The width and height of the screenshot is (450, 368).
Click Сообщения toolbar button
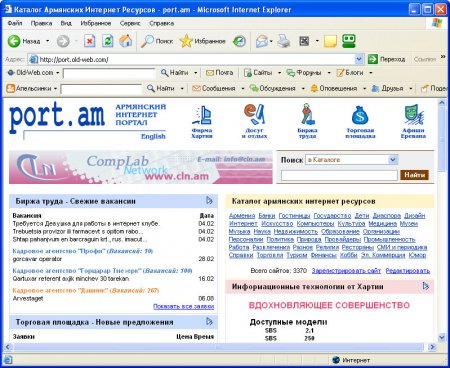(214, 88)
